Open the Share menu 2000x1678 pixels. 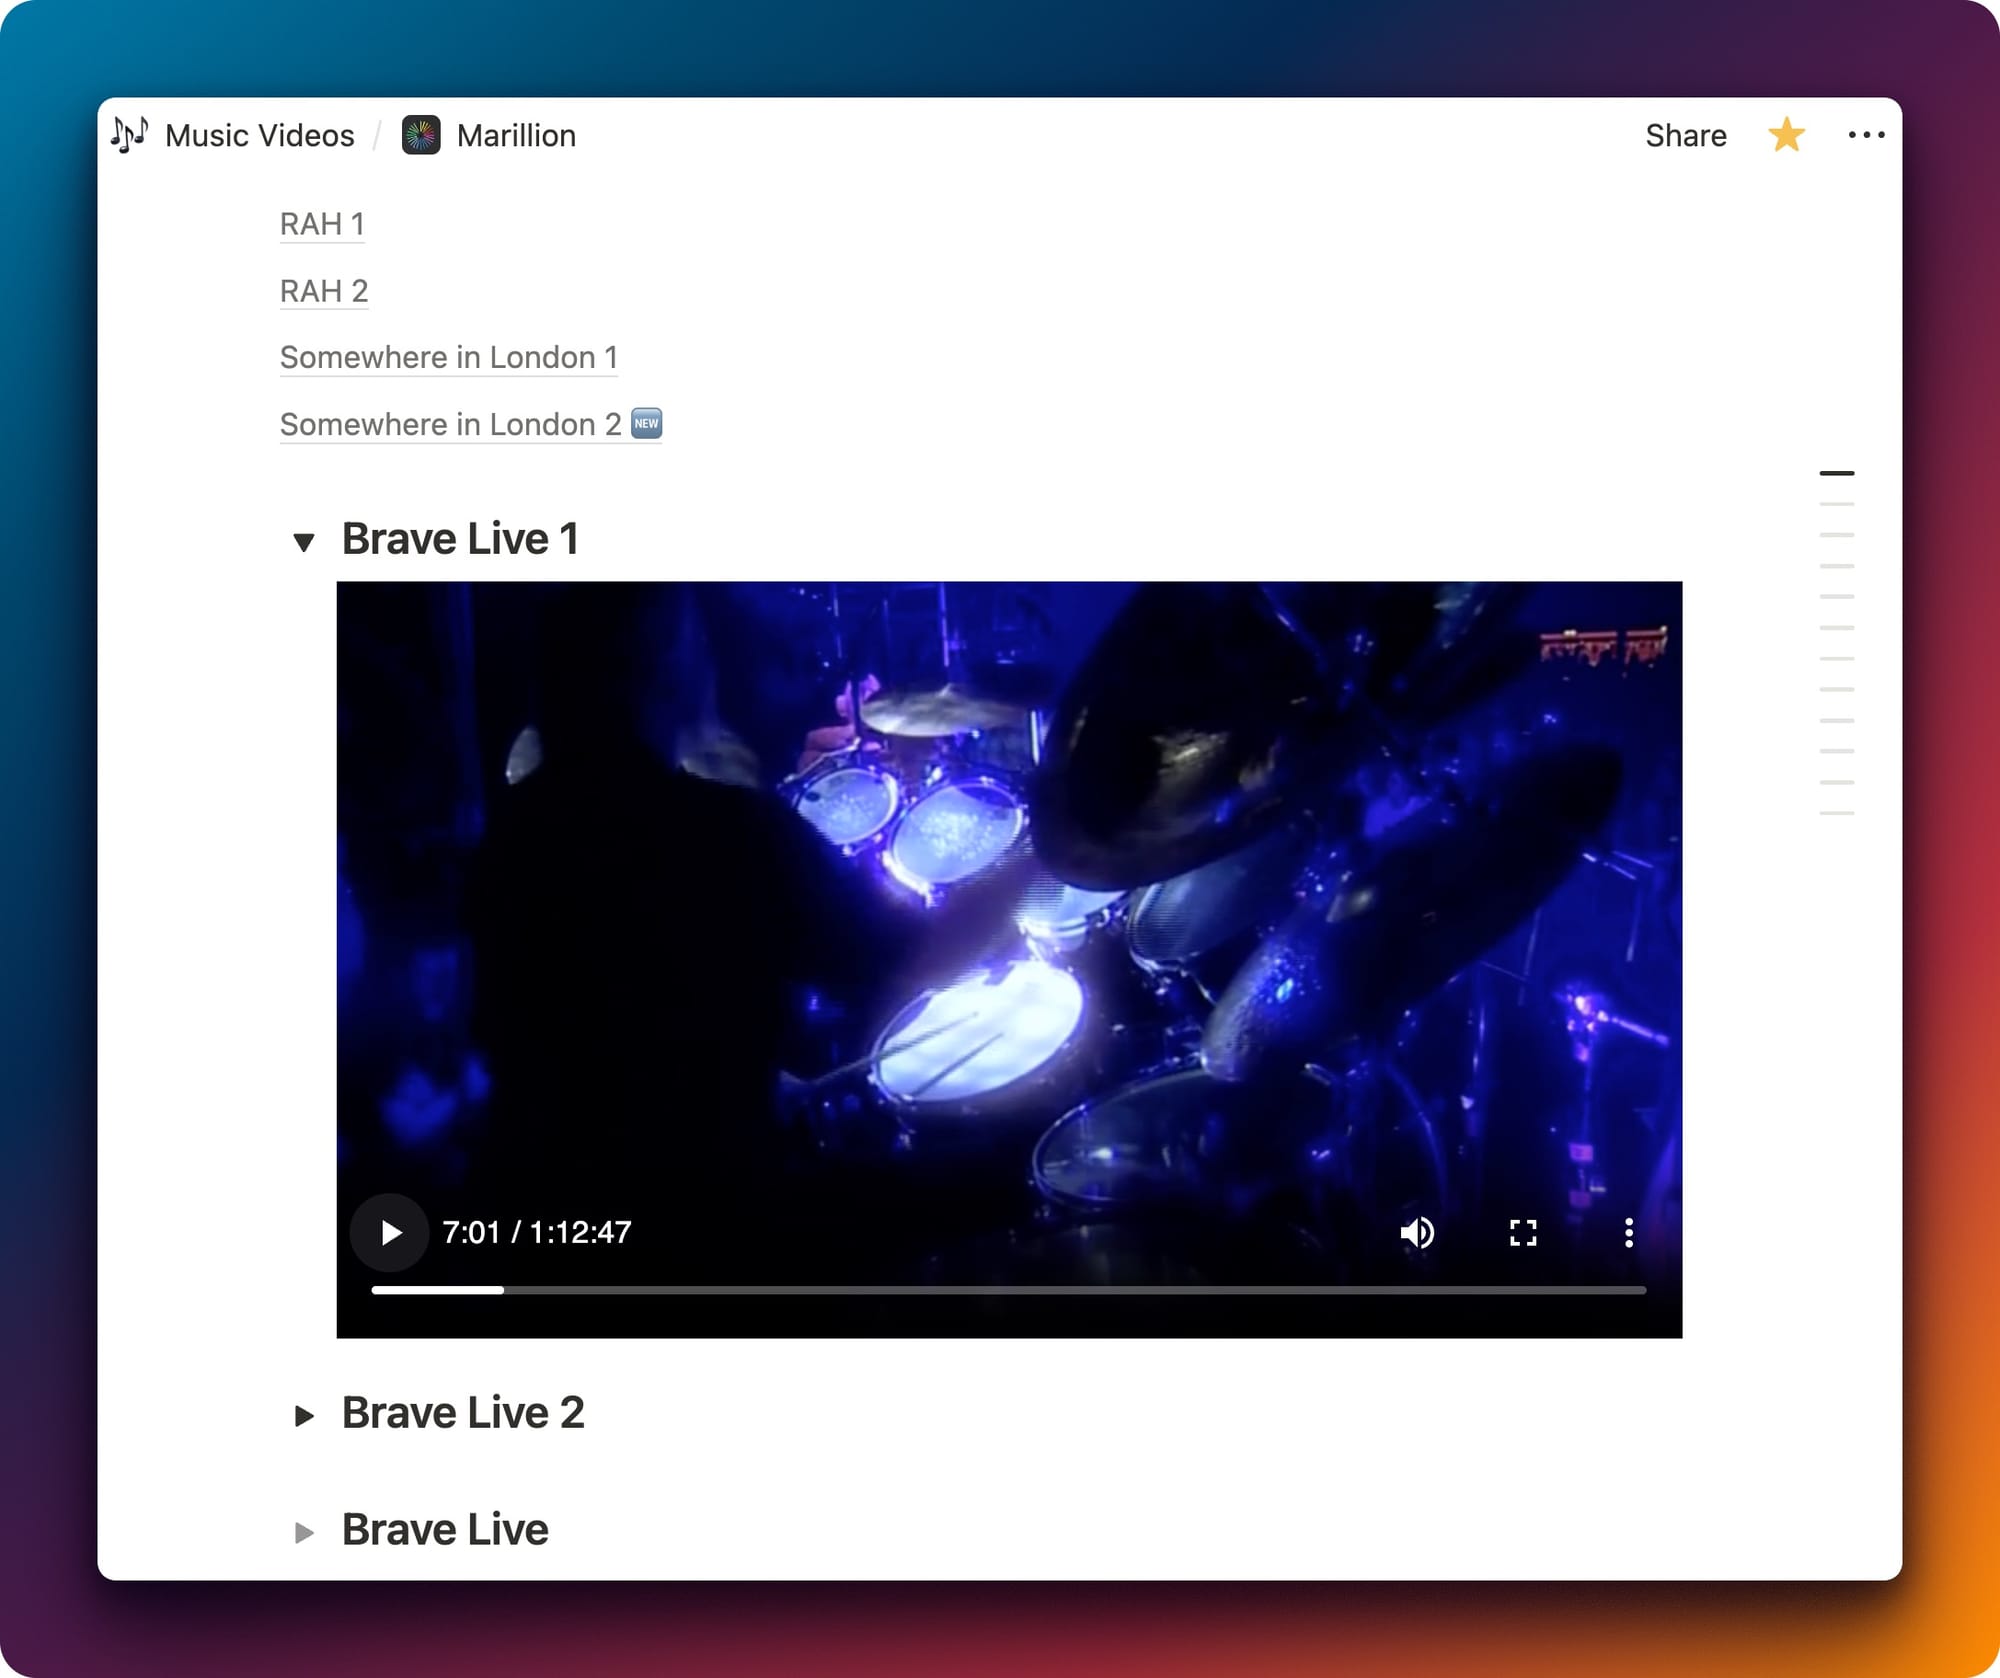tap(1686, 135)
